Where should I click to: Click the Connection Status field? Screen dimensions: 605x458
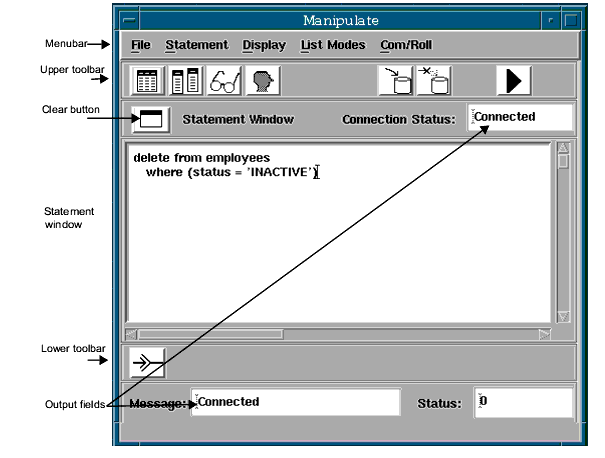(x=520, y=117)
